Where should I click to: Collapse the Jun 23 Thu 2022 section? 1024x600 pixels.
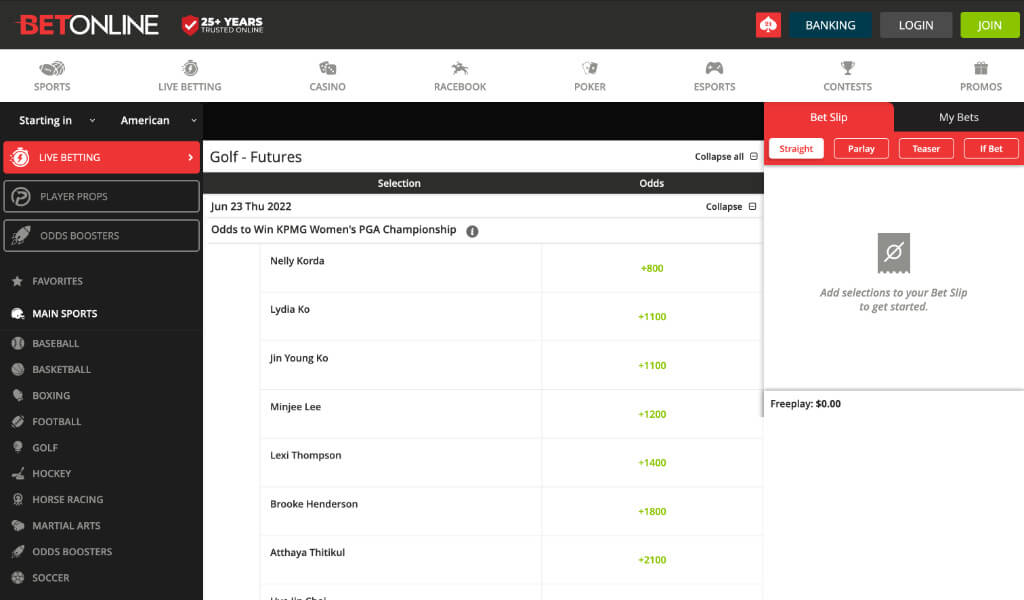point(731,206)
